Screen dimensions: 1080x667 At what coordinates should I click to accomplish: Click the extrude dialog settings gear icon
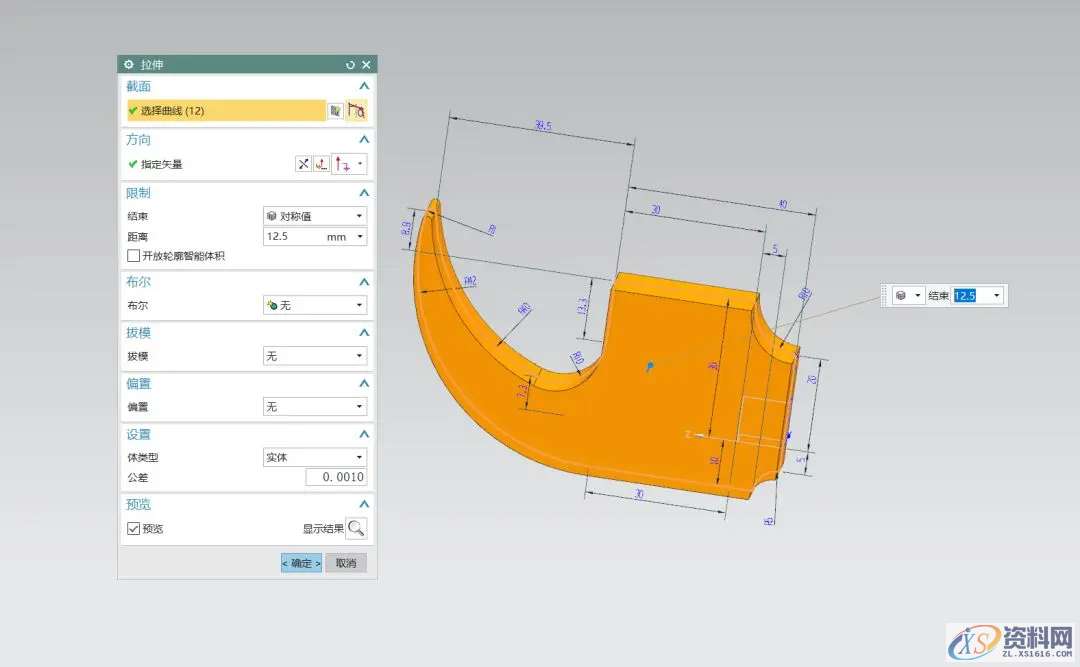128,64
